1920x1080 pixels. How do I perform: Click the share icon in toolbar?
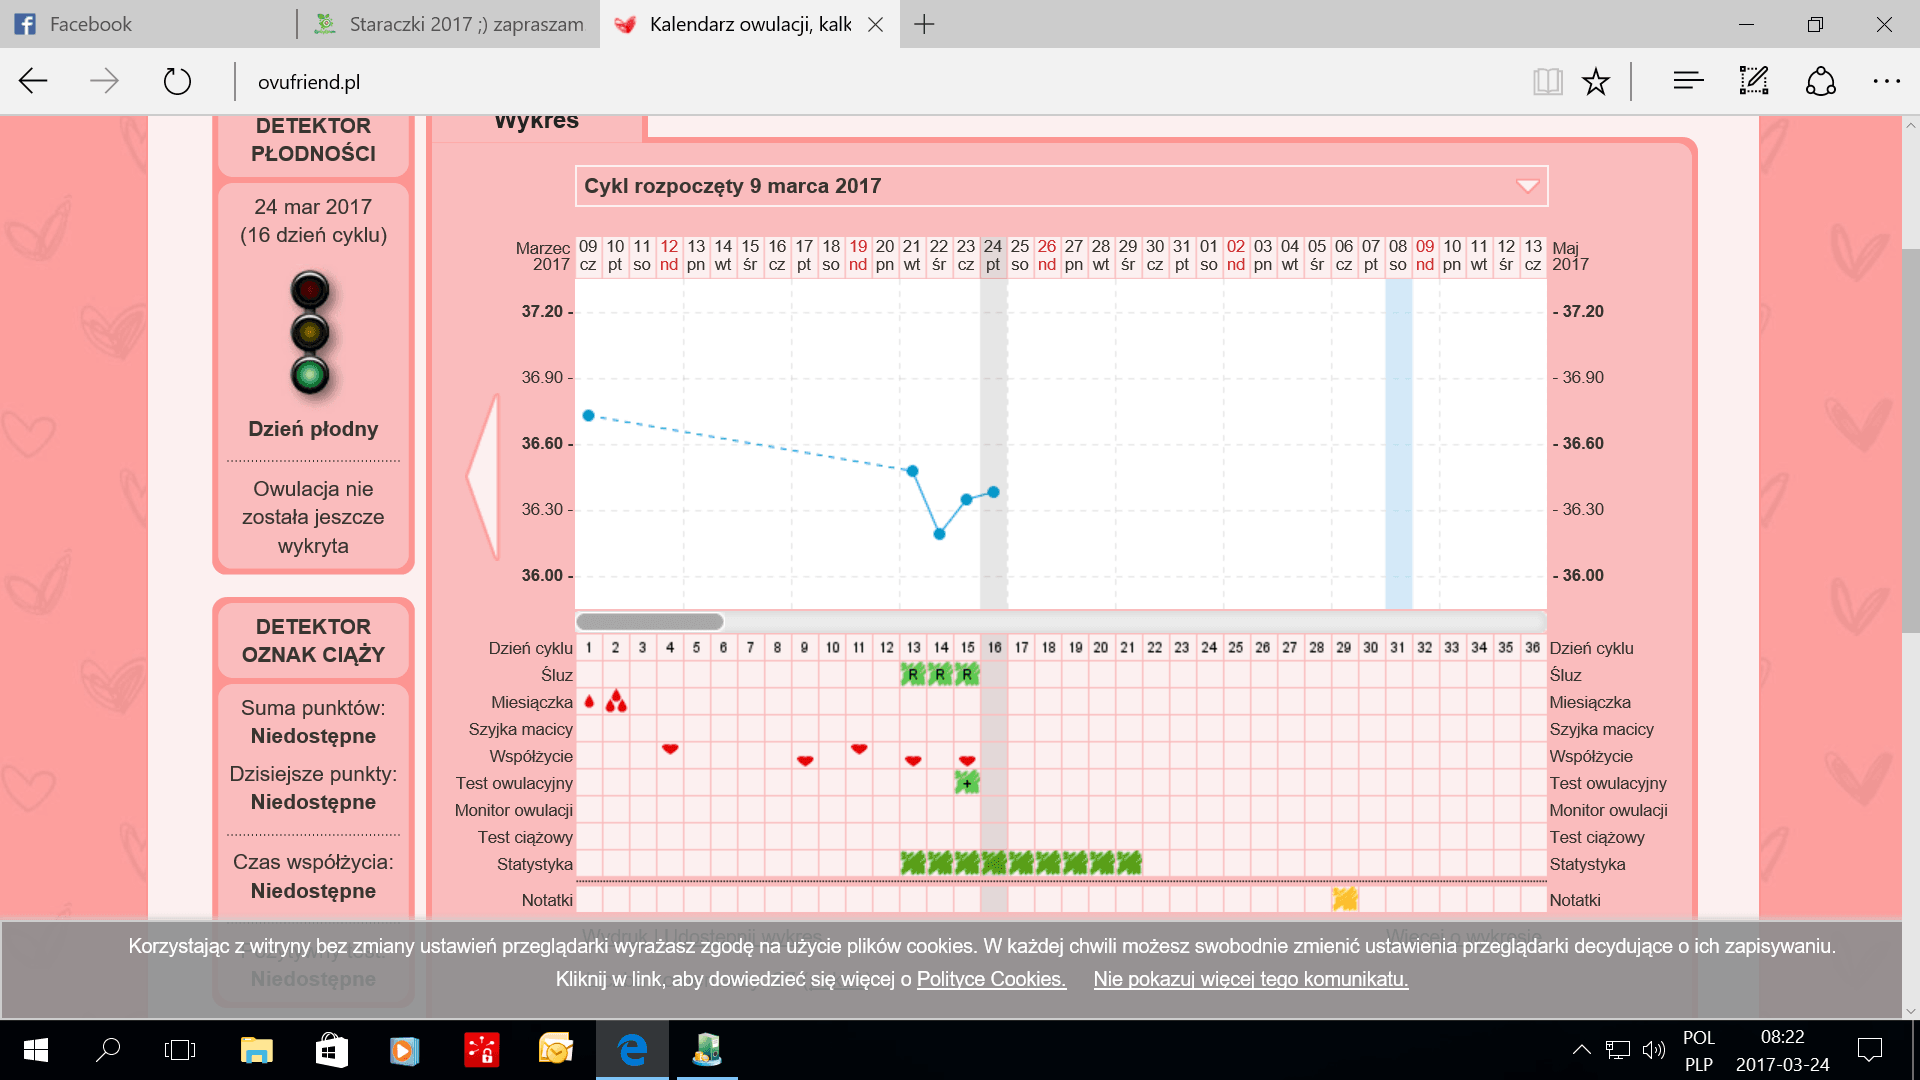pos(1820,81)
